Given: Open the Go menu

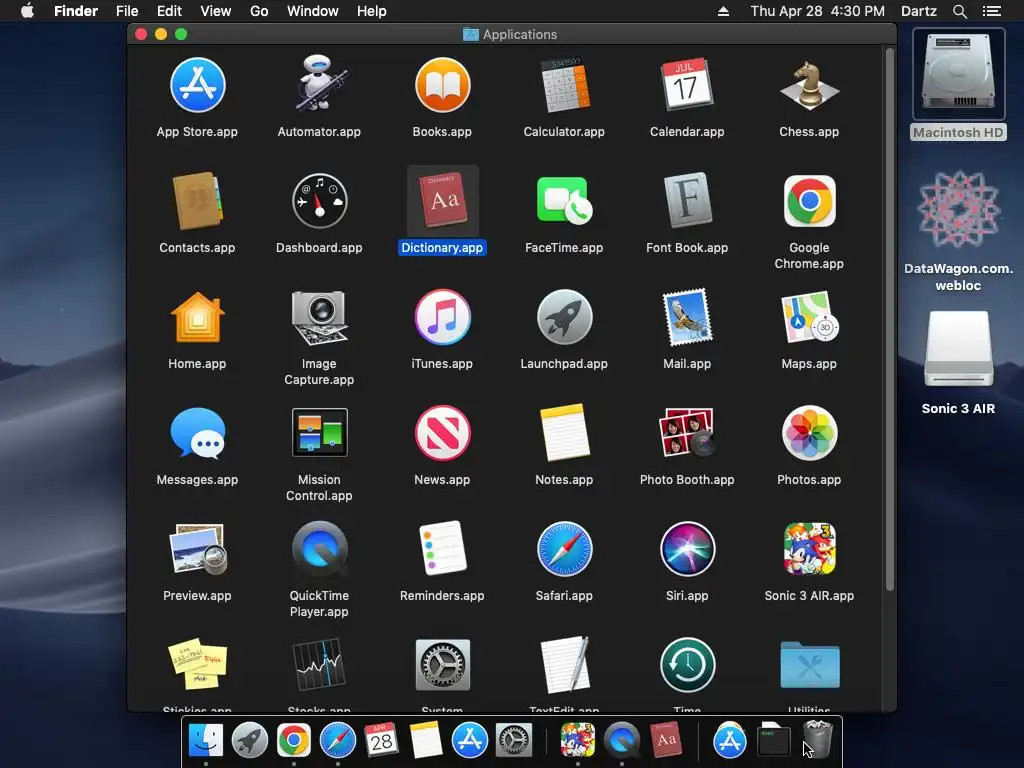Looking at the screenshot, I should 259,11.
